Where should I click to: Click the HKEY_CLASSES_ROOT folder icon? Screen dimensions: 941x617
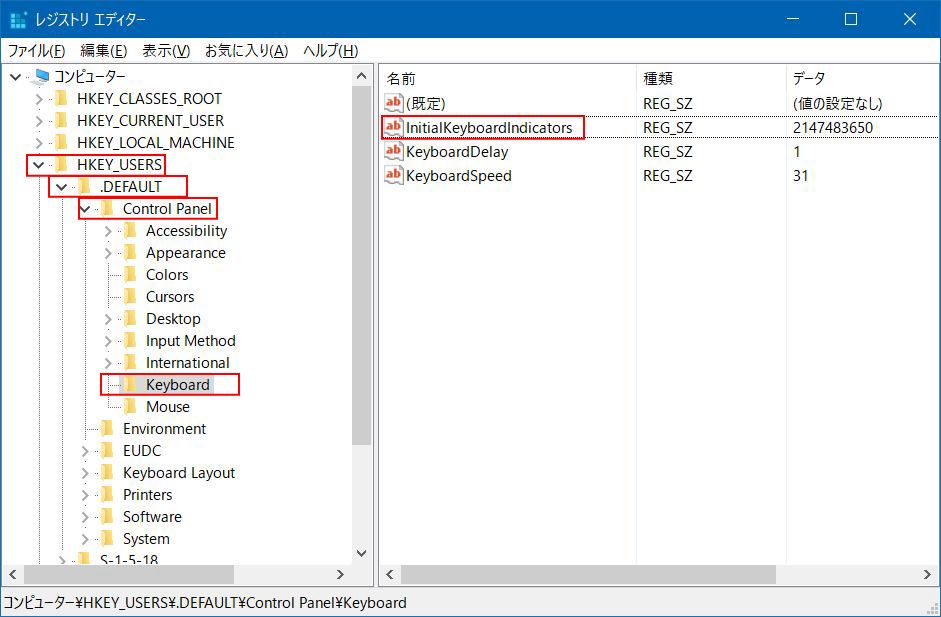click(x=61, y=98)
